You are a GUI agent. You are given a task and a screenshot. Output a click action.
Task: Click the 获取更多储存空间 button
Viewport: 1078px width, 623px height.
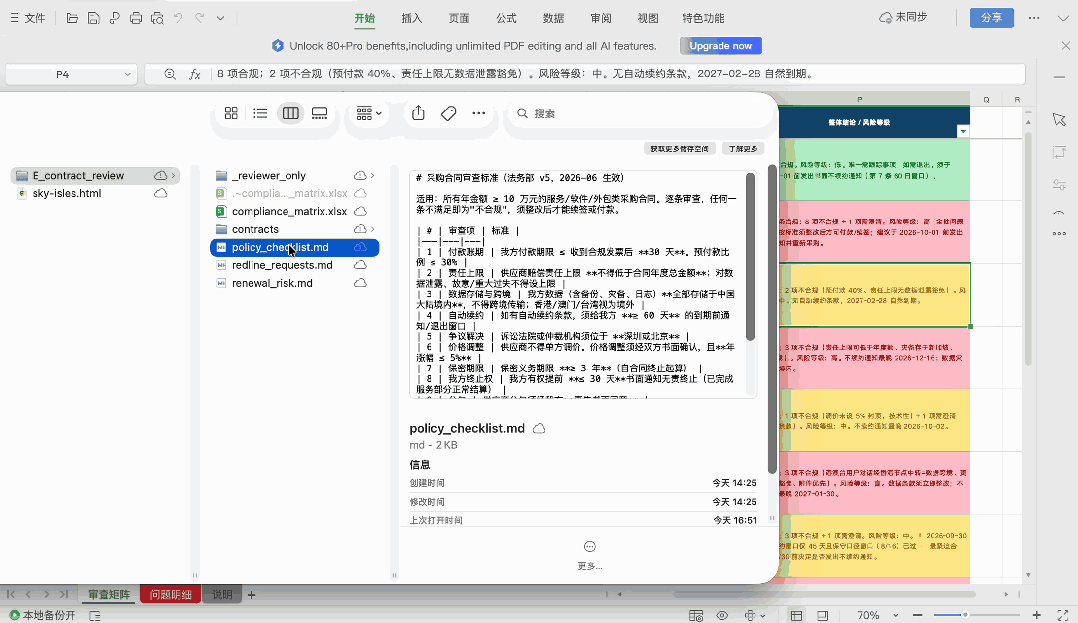[x=679, y=149]
